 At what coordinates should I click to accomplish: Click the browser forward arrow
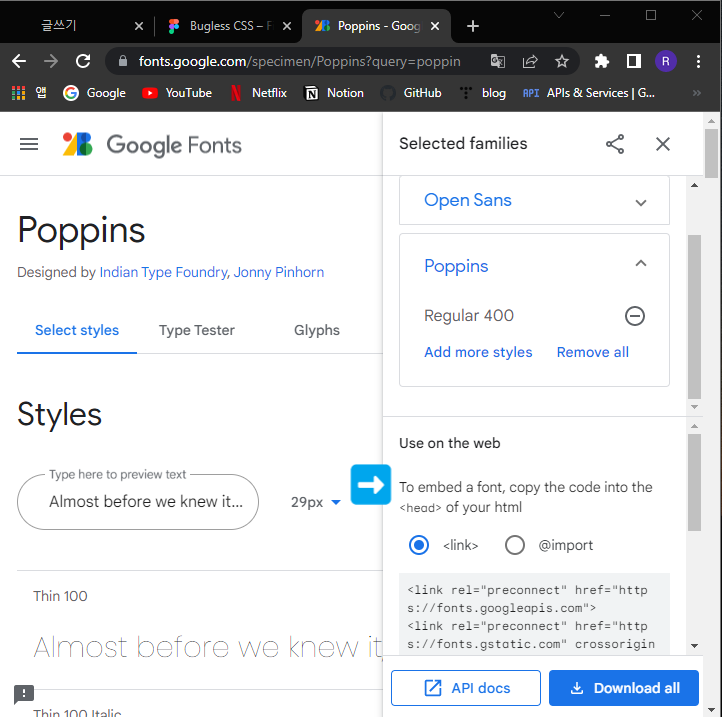tap(51, 61)
